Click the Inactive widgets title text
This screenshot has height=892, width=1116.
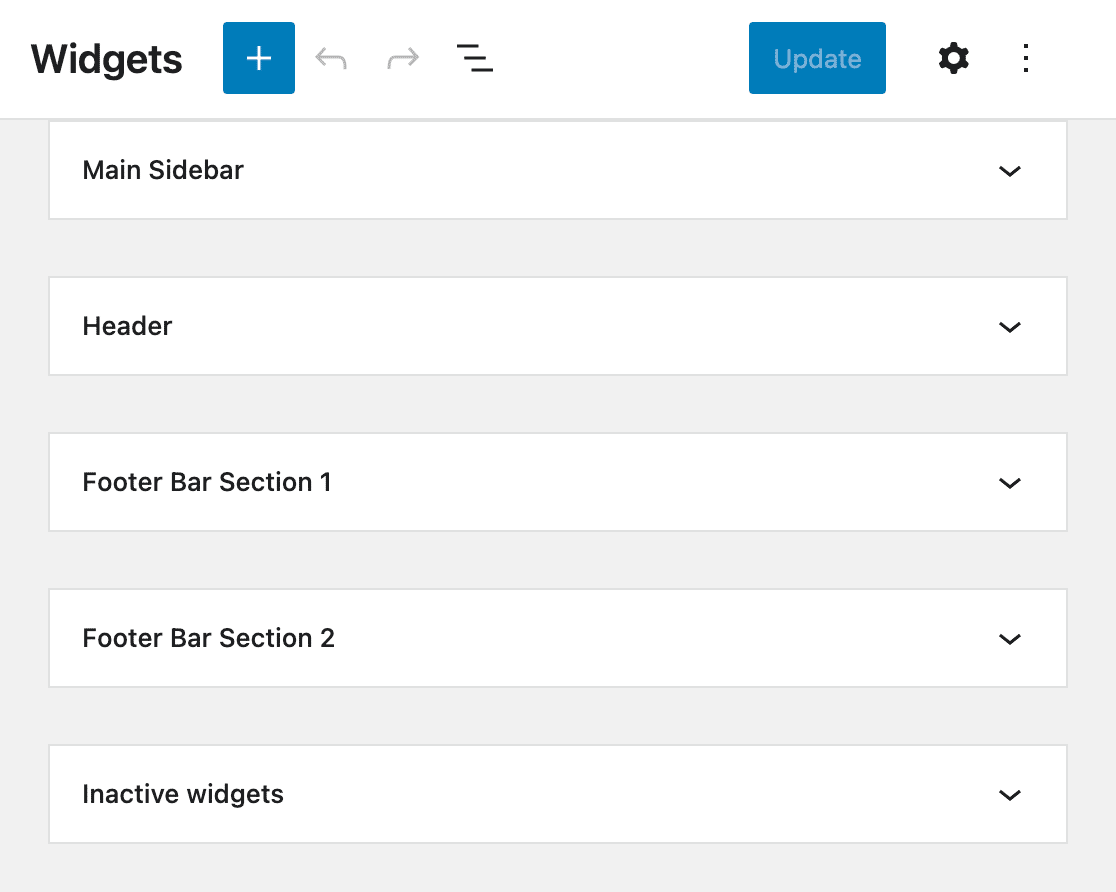(183, 794)
